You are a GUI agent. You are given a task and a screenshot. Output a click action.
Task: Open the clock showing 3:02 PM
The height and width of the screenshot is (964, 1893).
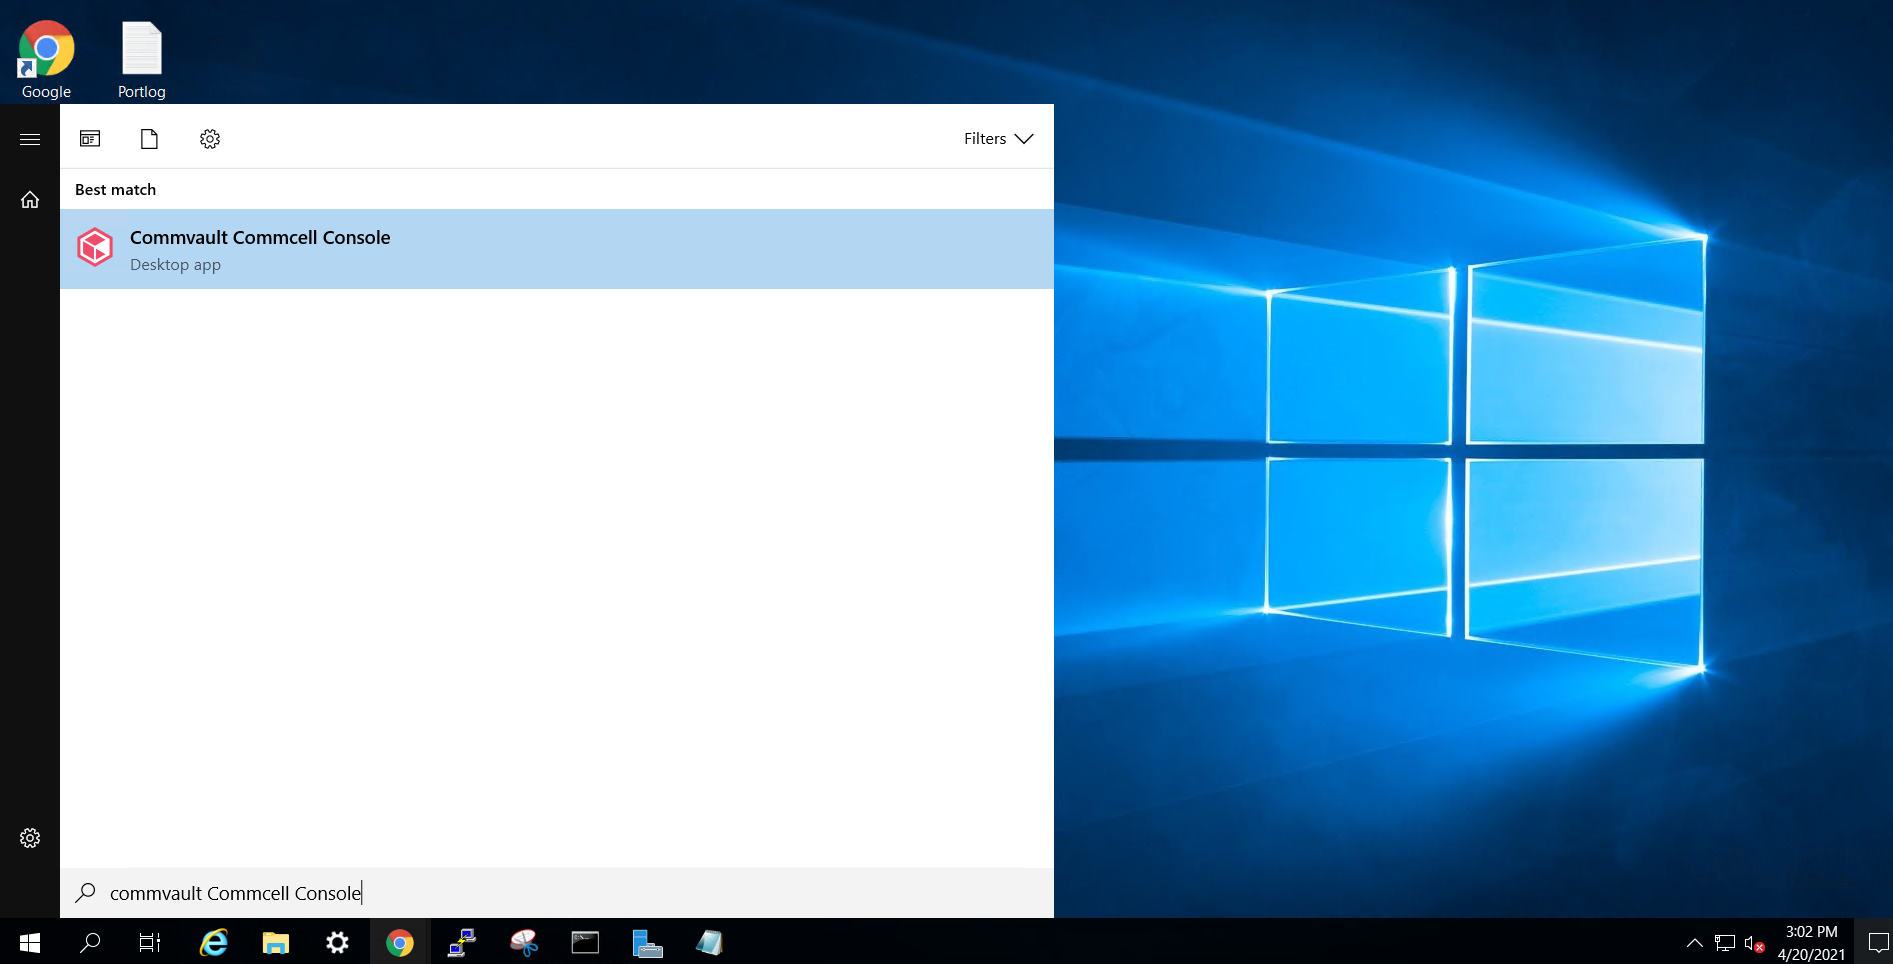coord(1811,942)
